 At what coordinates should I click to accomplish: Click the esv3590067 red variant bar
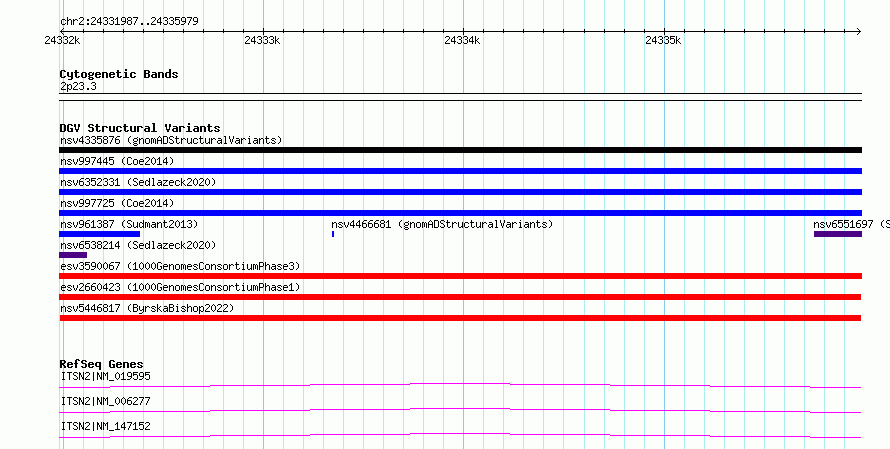(x=460, y=276)
